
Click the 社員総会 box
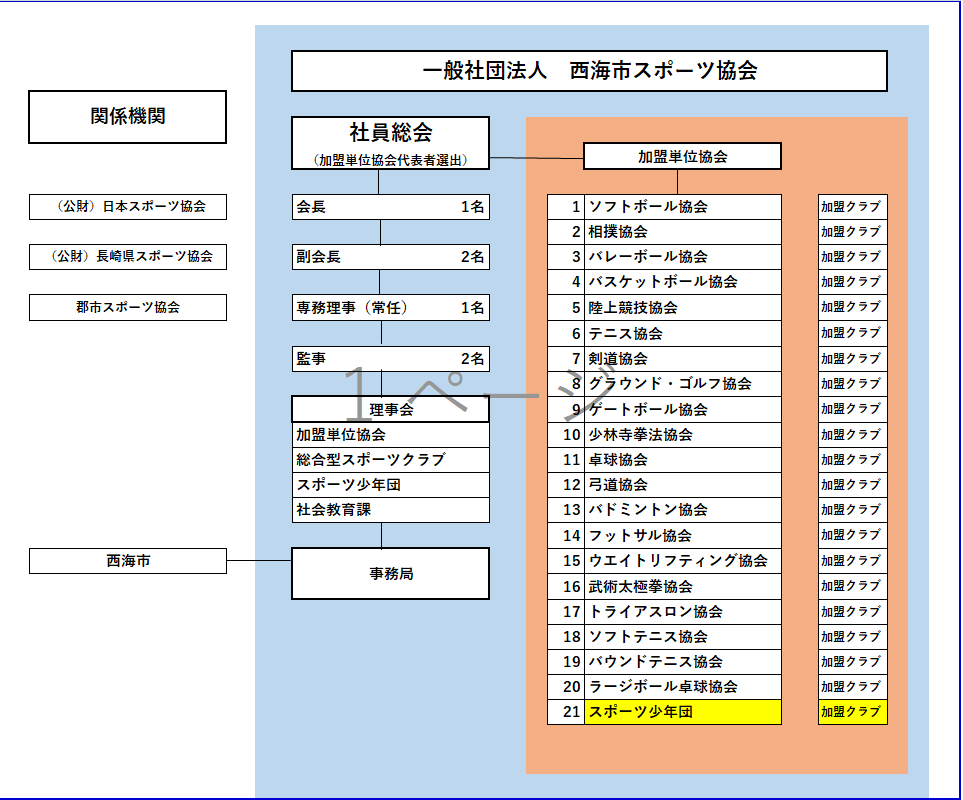391,143
